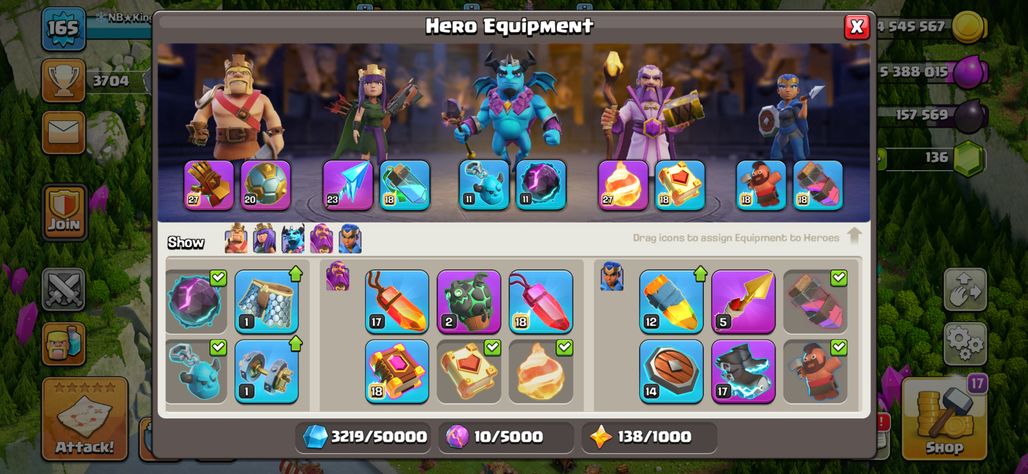
Task: Select the upgradable level 1 metal dumbbell equipment
Action: point(267,371)
